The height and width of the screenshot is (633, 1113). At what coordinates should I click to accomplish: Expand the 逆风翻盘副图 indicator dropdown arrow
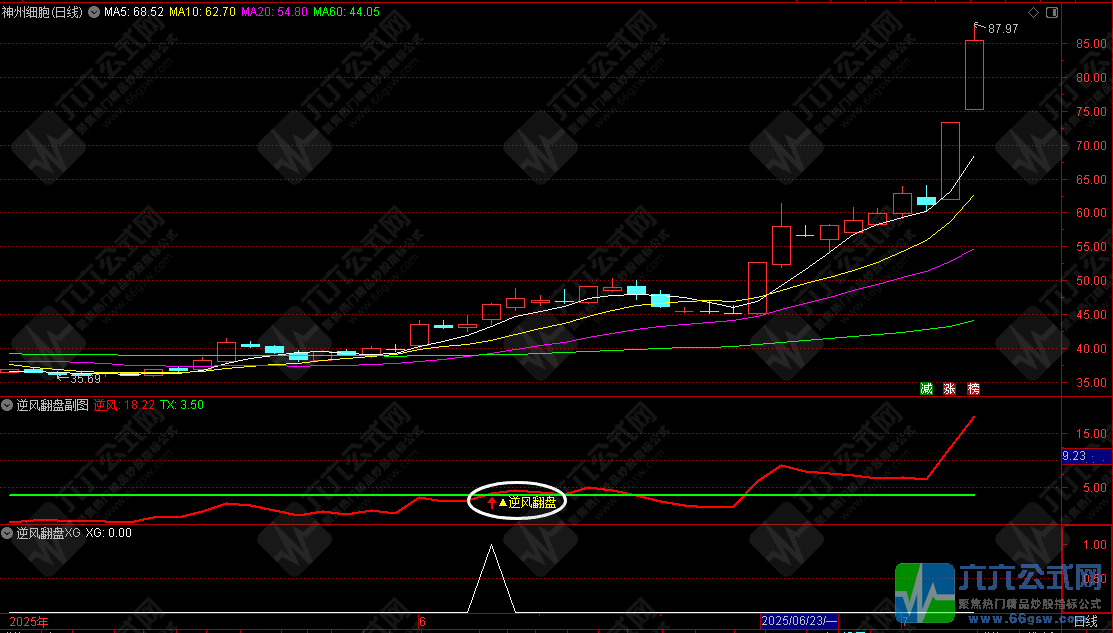click(7, 405)
